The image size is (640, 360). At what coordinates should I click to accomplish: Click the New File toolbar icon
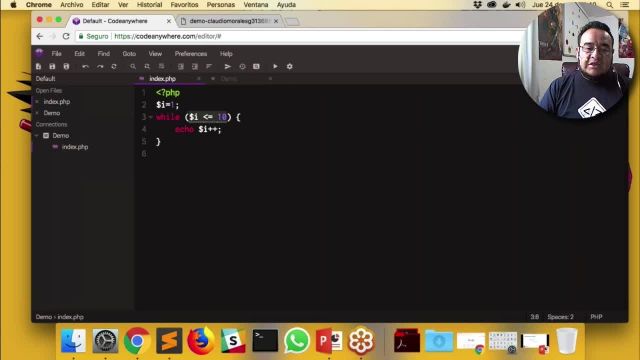(38, 67)
